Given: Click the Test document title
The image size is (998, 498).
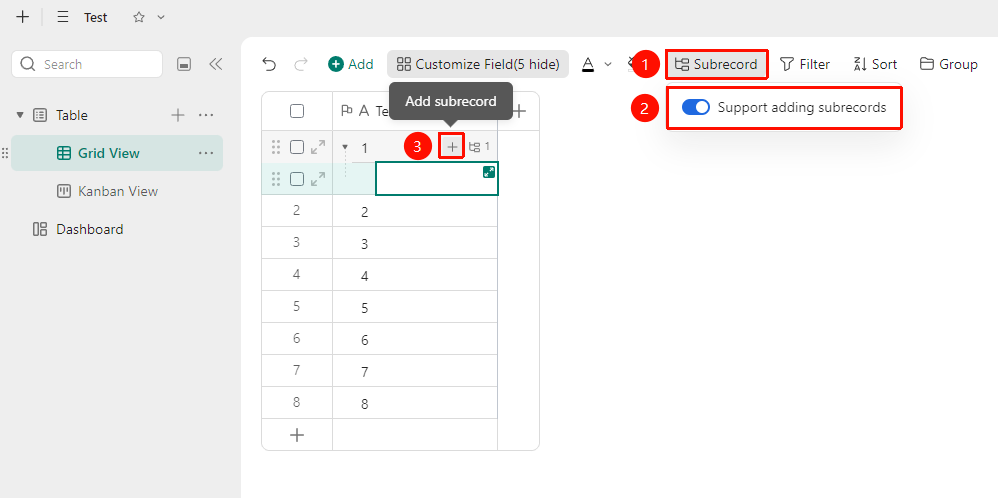Looking at the screenshot, I should (95, 17).
